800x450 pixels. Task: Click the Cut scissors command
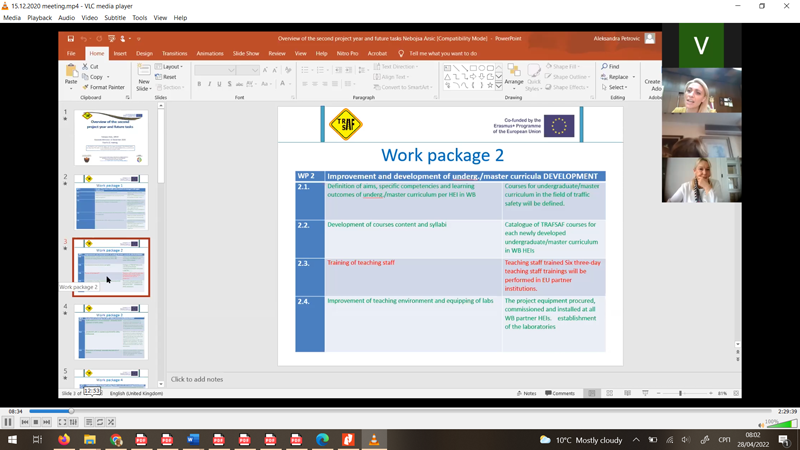(90, 66)
